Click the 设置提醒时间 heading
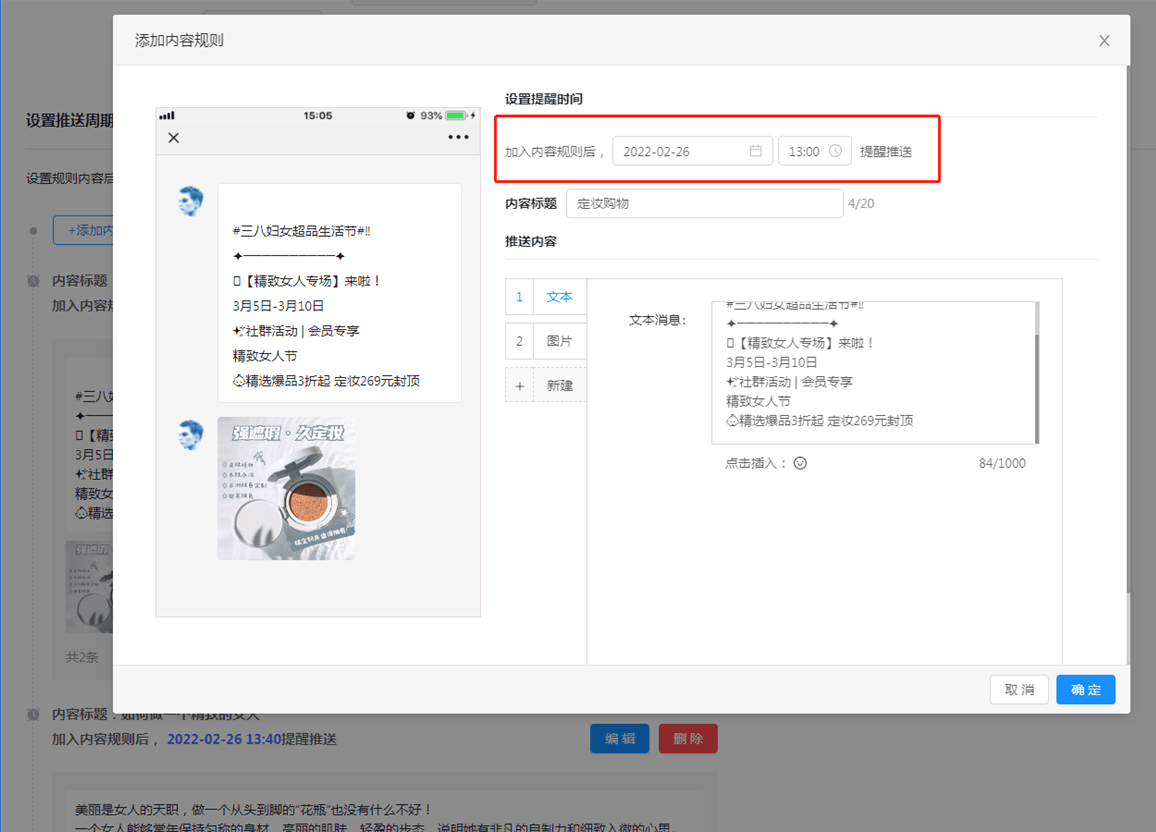This screenshot has height=832, width=1156. point(543,99)
